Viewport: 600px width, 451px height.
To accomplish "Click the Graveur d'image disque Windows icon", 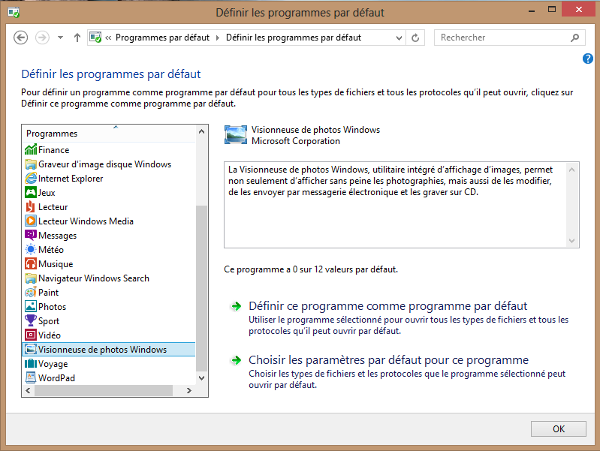I will [x=31, y=164].
